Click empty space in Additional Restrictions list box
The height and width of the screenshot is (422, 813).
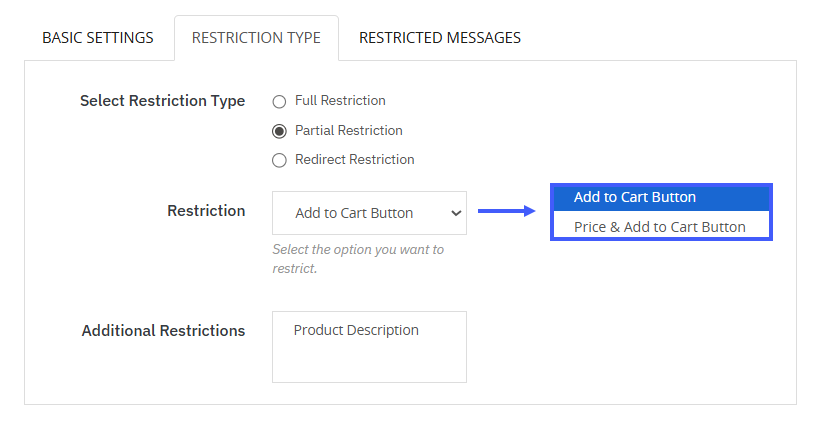(x=368, y=363)
